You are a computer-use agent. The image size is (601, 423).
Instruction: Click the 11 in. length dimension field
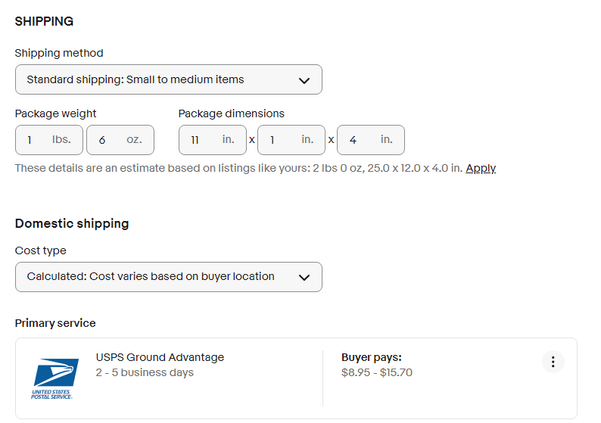coord(212,140)
